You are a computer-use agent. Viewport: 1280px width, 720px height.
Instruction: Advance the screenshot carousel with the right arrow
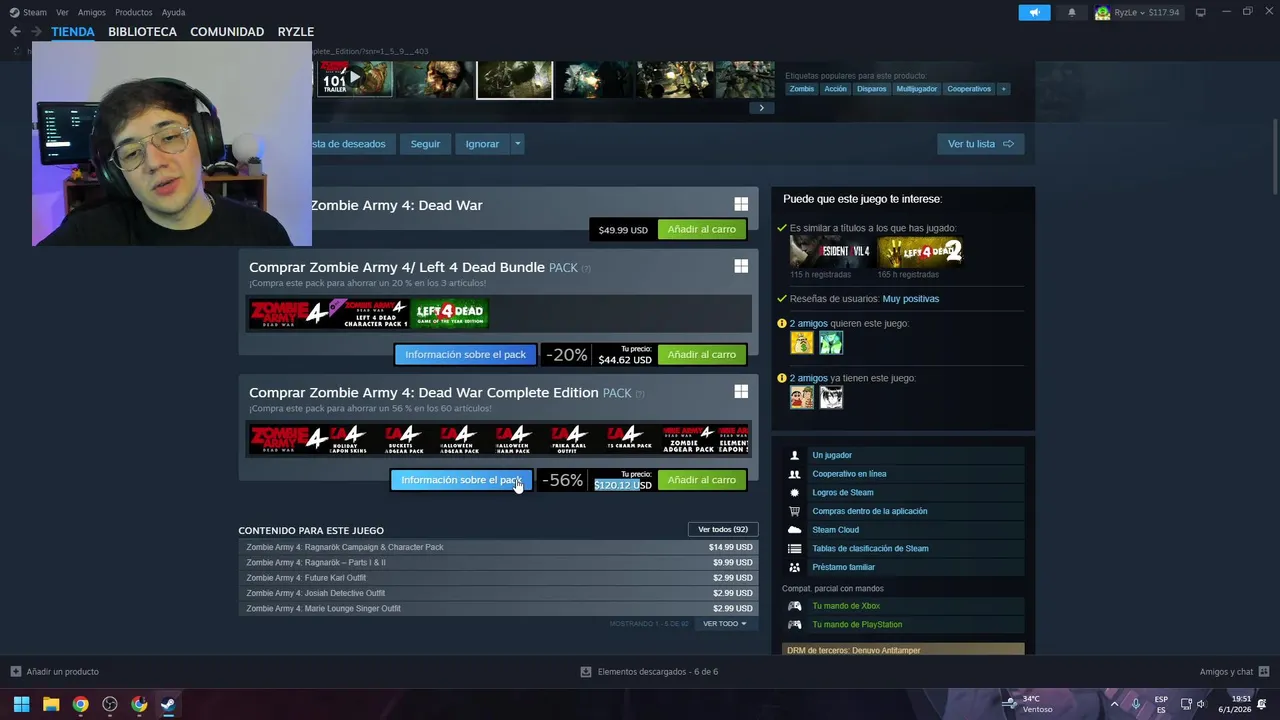761,108
